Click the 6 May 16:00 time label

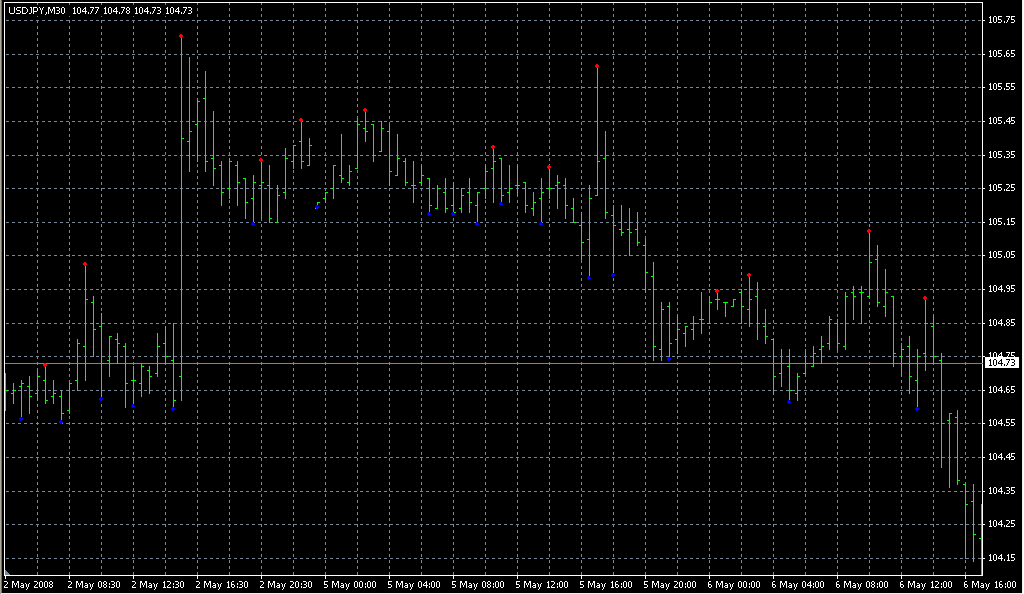pos(990,585)
